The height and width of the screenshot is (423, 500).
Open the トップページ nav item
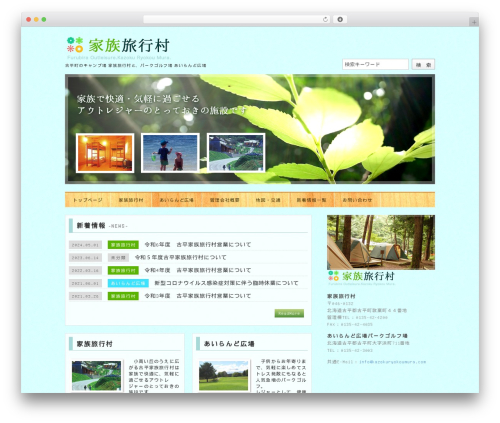tap(87, 200)
